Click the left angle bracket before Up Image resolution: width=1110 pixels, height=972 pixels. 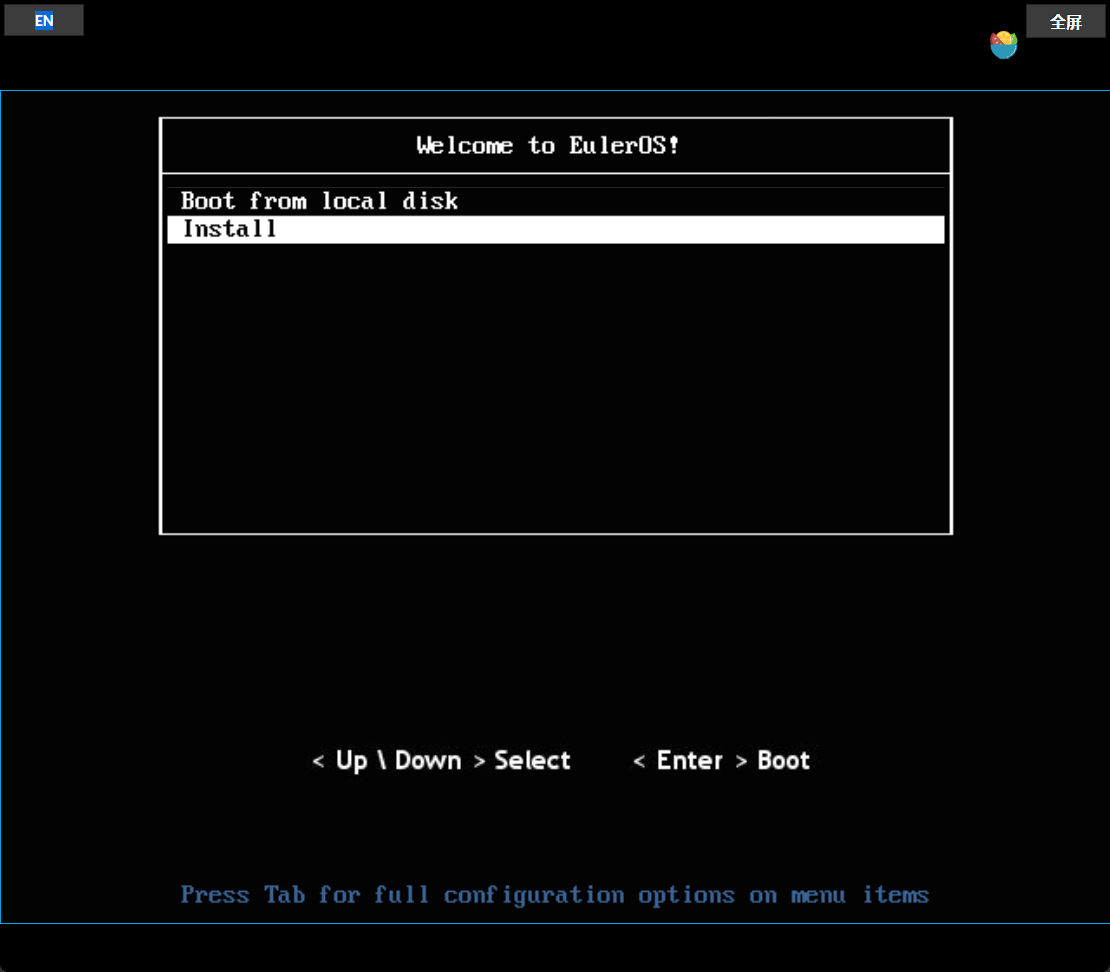[318, 762]
